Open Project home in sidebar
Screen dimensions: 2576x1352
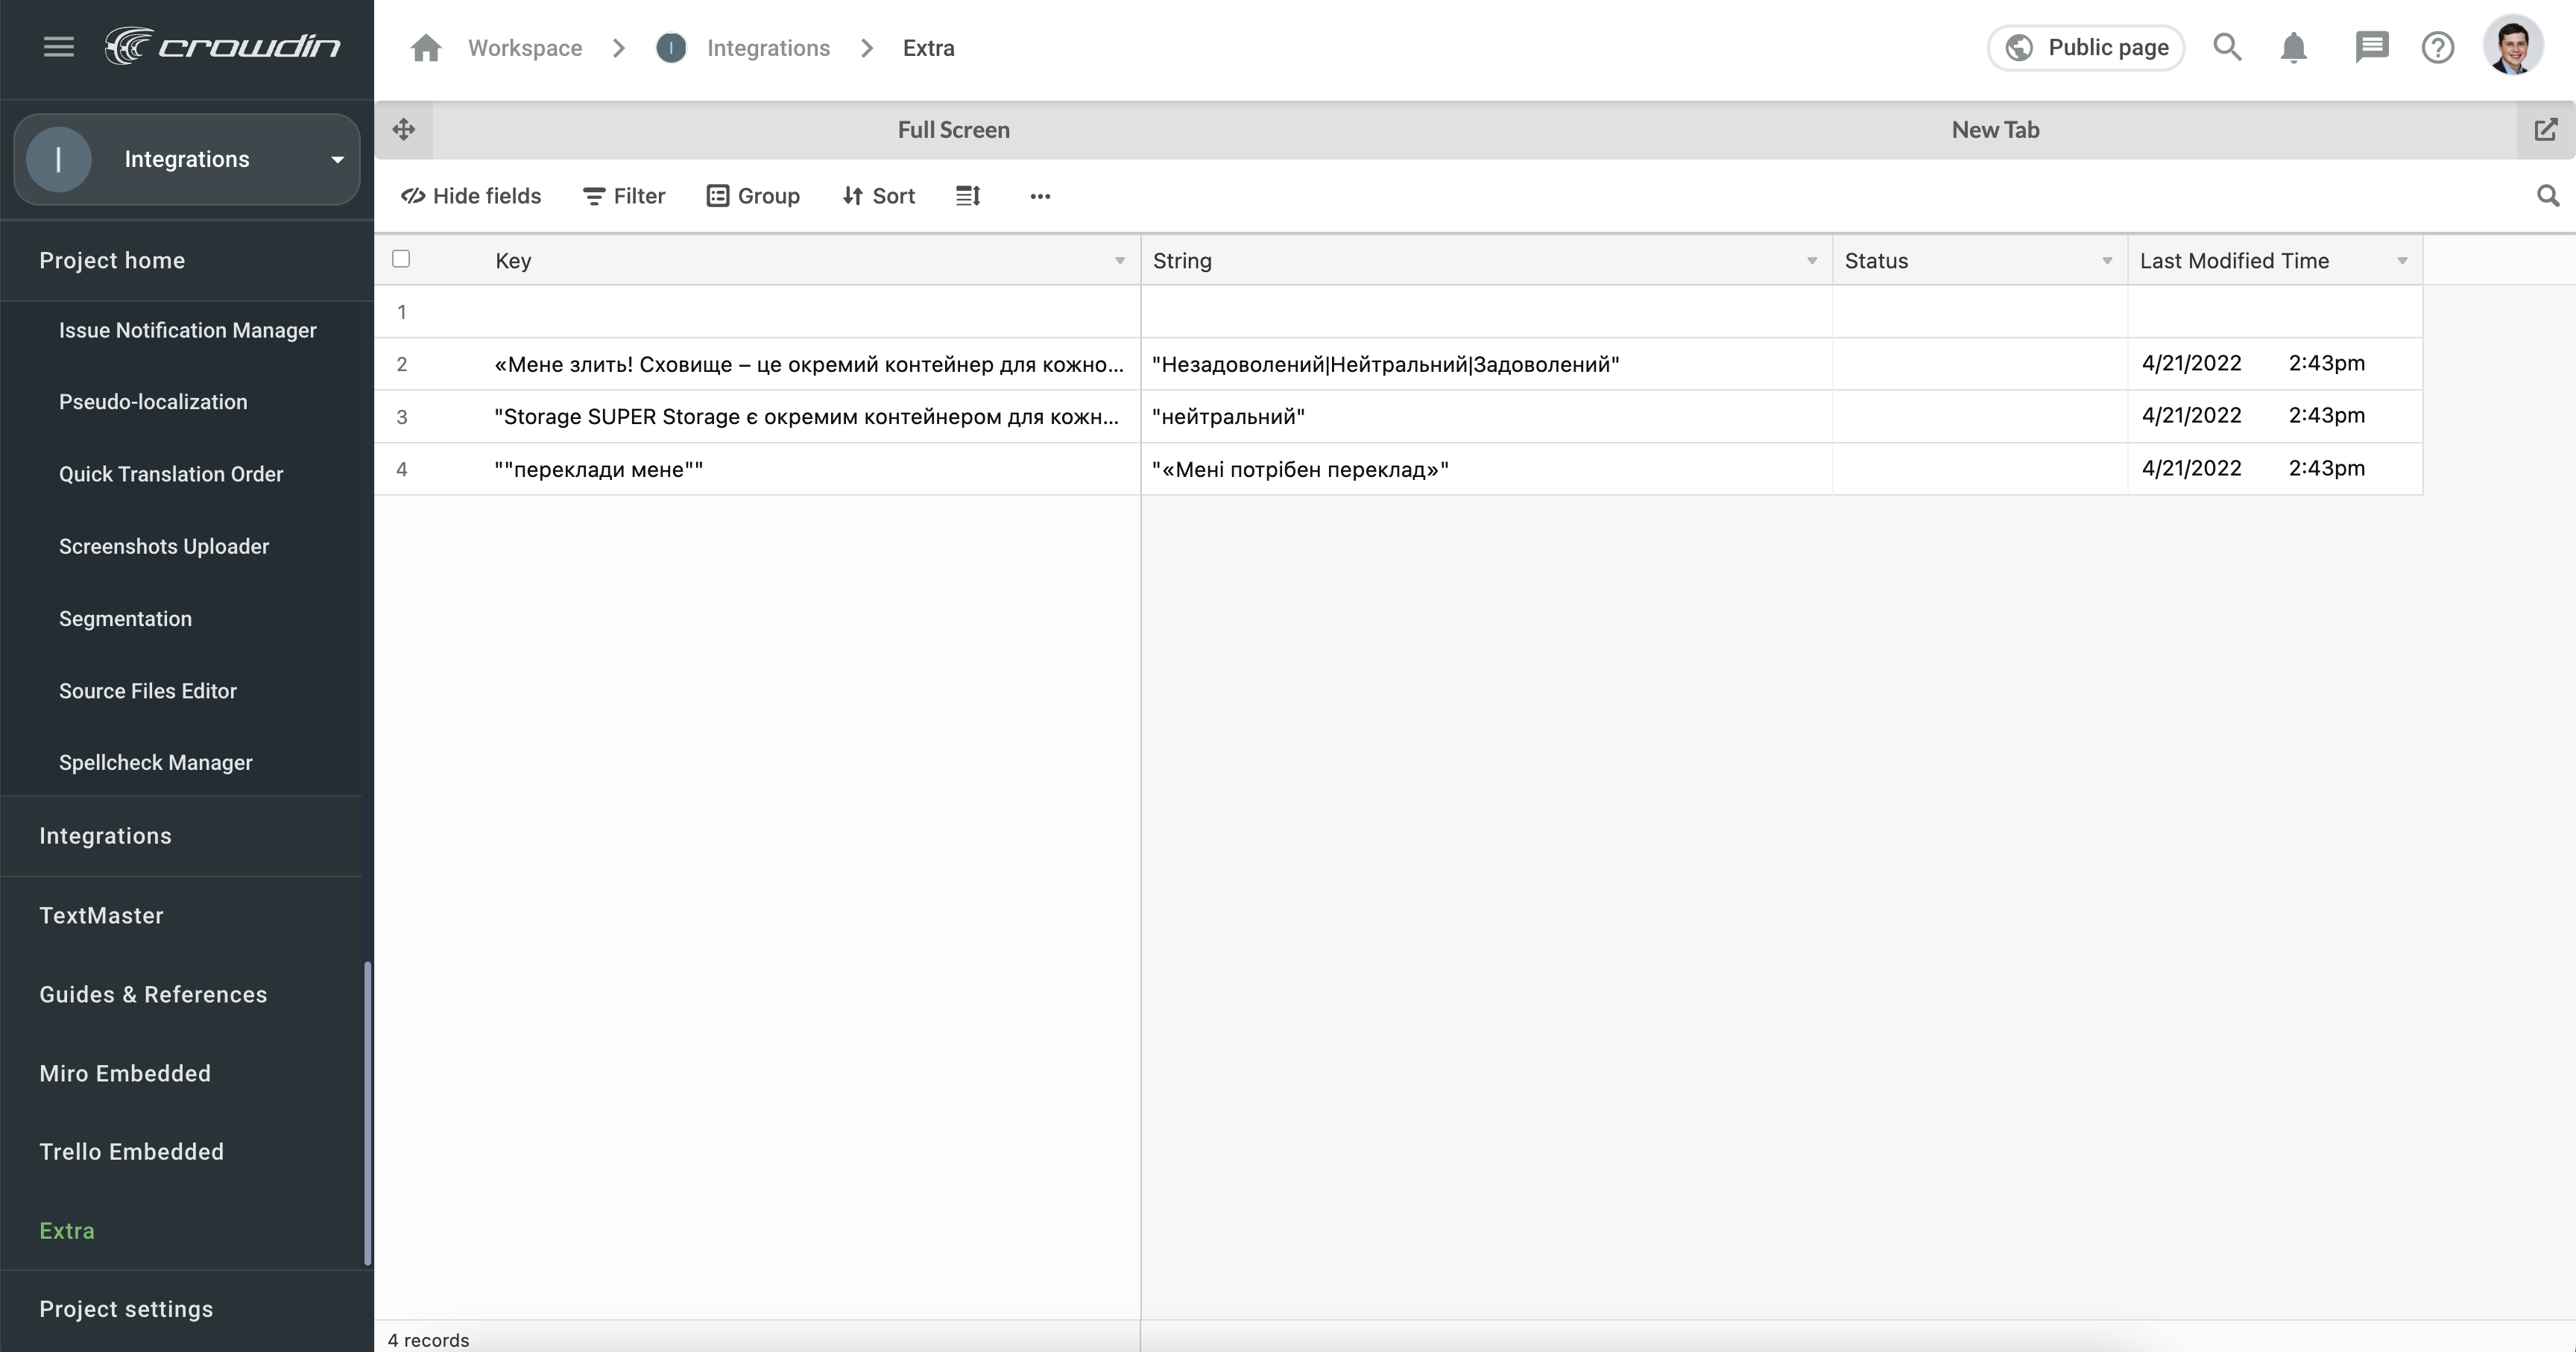[112, 260]
